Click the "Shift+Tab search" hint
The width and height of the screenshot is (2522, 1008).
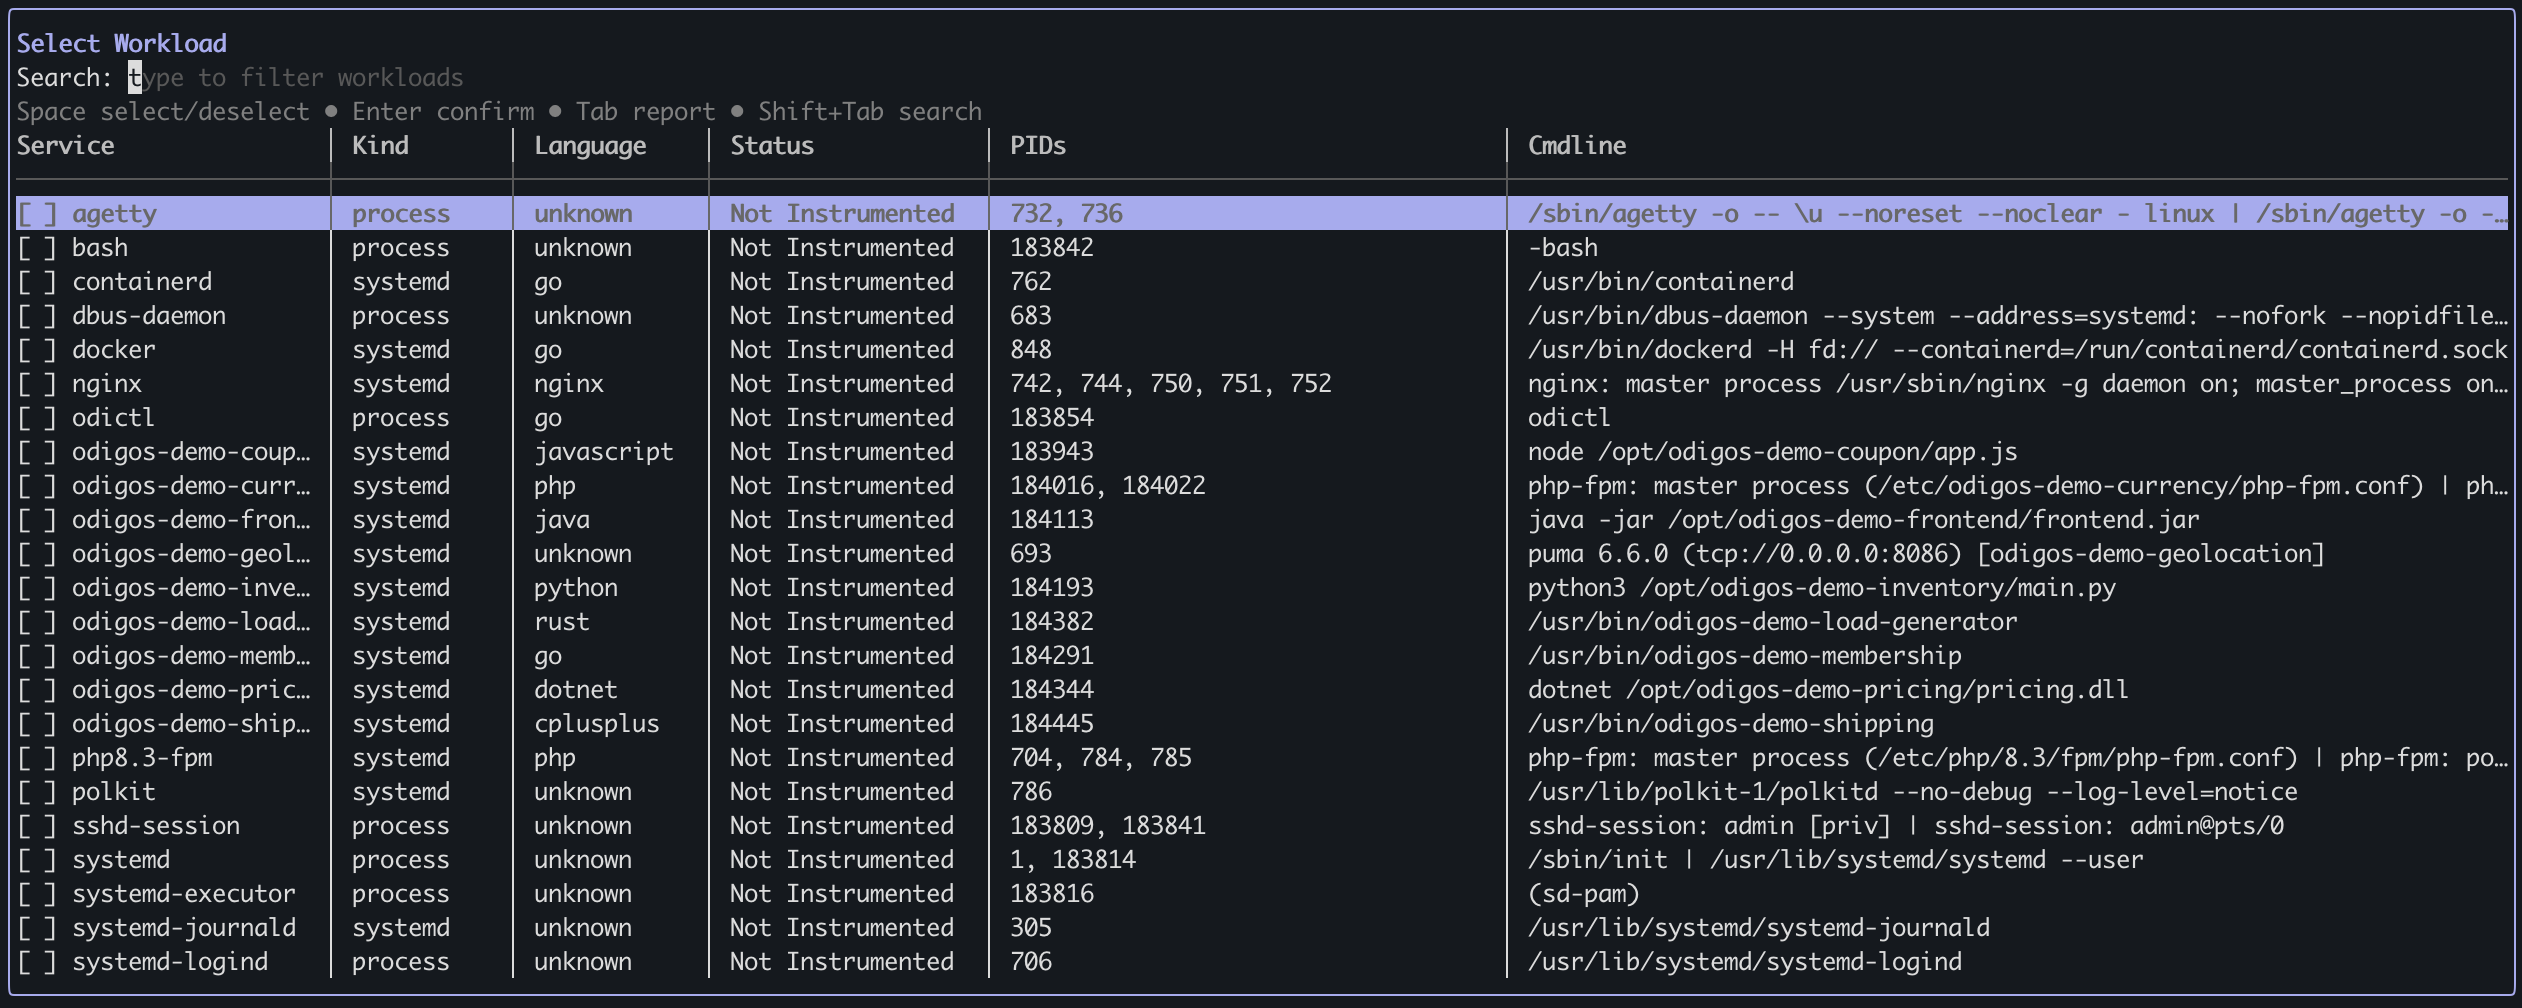point(870,111)
